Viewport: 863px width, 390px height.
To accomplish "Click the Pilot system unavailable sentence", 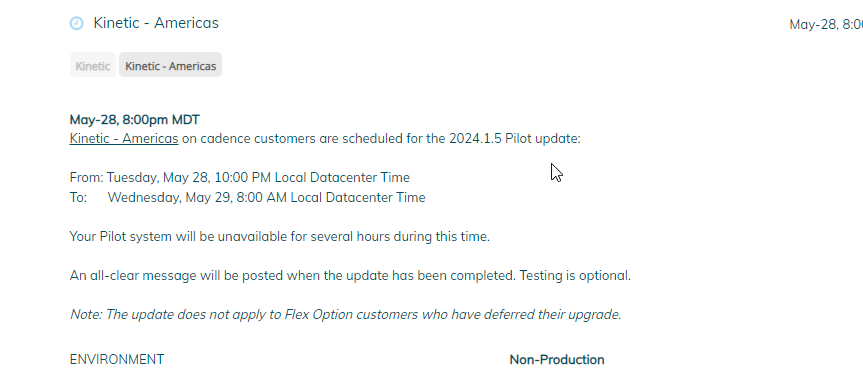I will click(280, 237).
